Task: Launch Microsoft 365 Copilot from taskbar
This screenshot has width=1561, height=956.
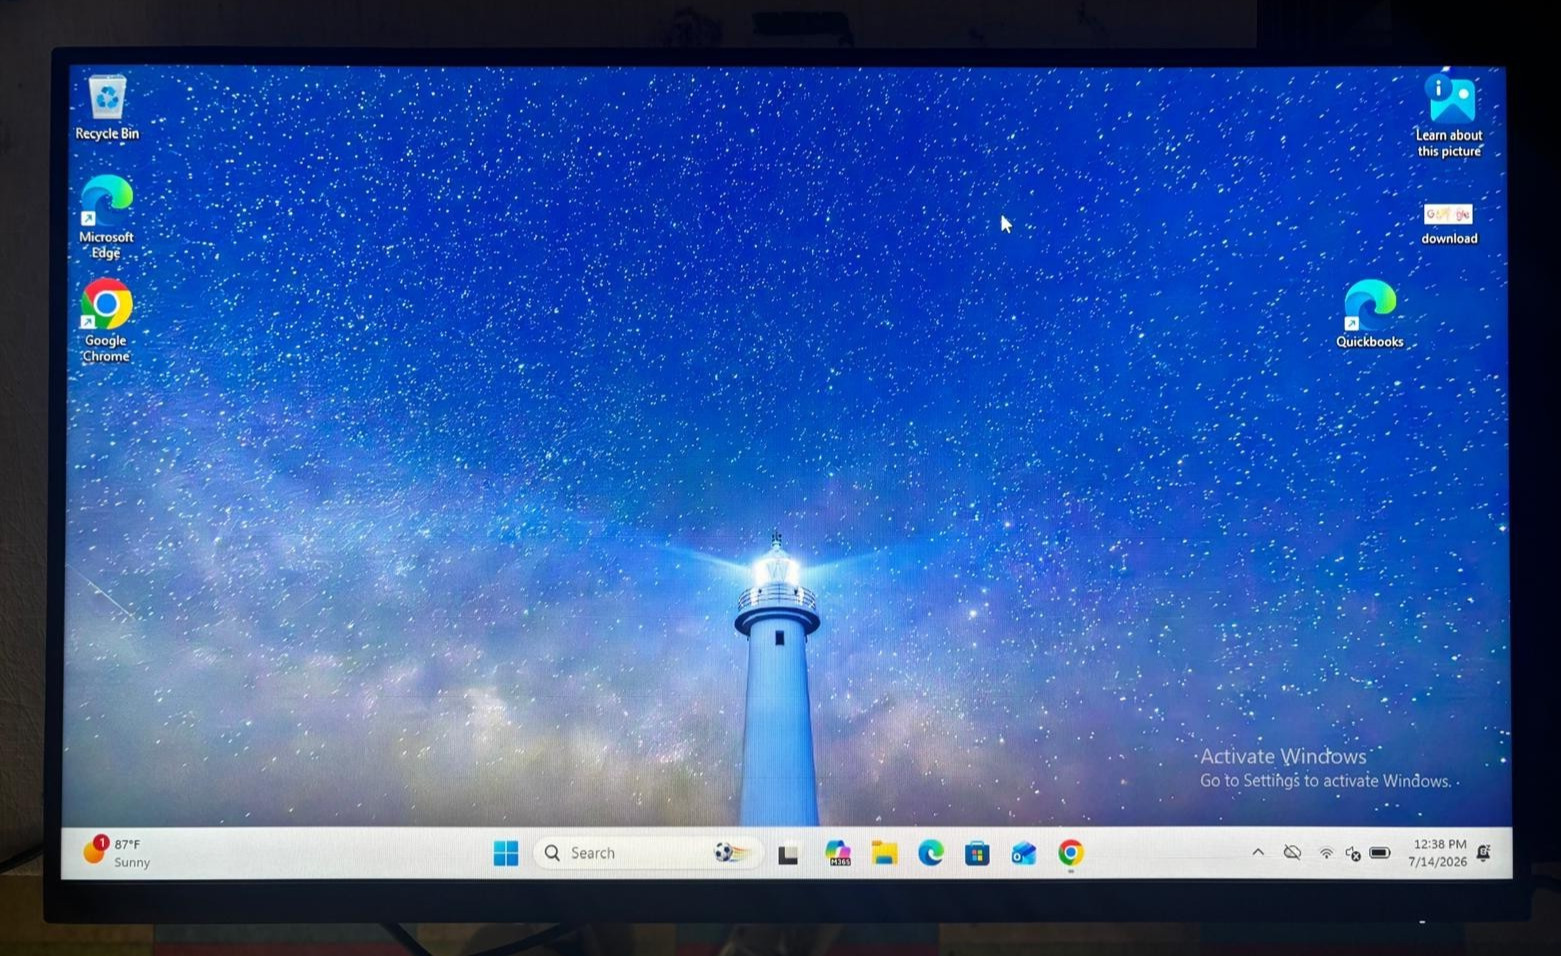Action: coord(837,853)
